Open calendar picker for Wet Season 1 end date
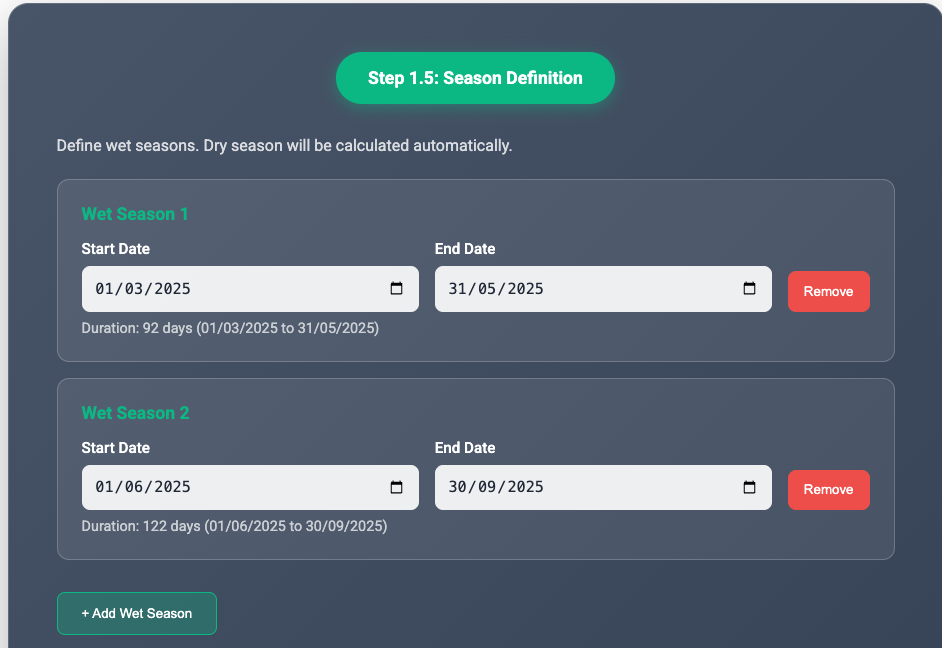This screenshot has height=648, width=942. pyautogui.click(x=749, y=289)
